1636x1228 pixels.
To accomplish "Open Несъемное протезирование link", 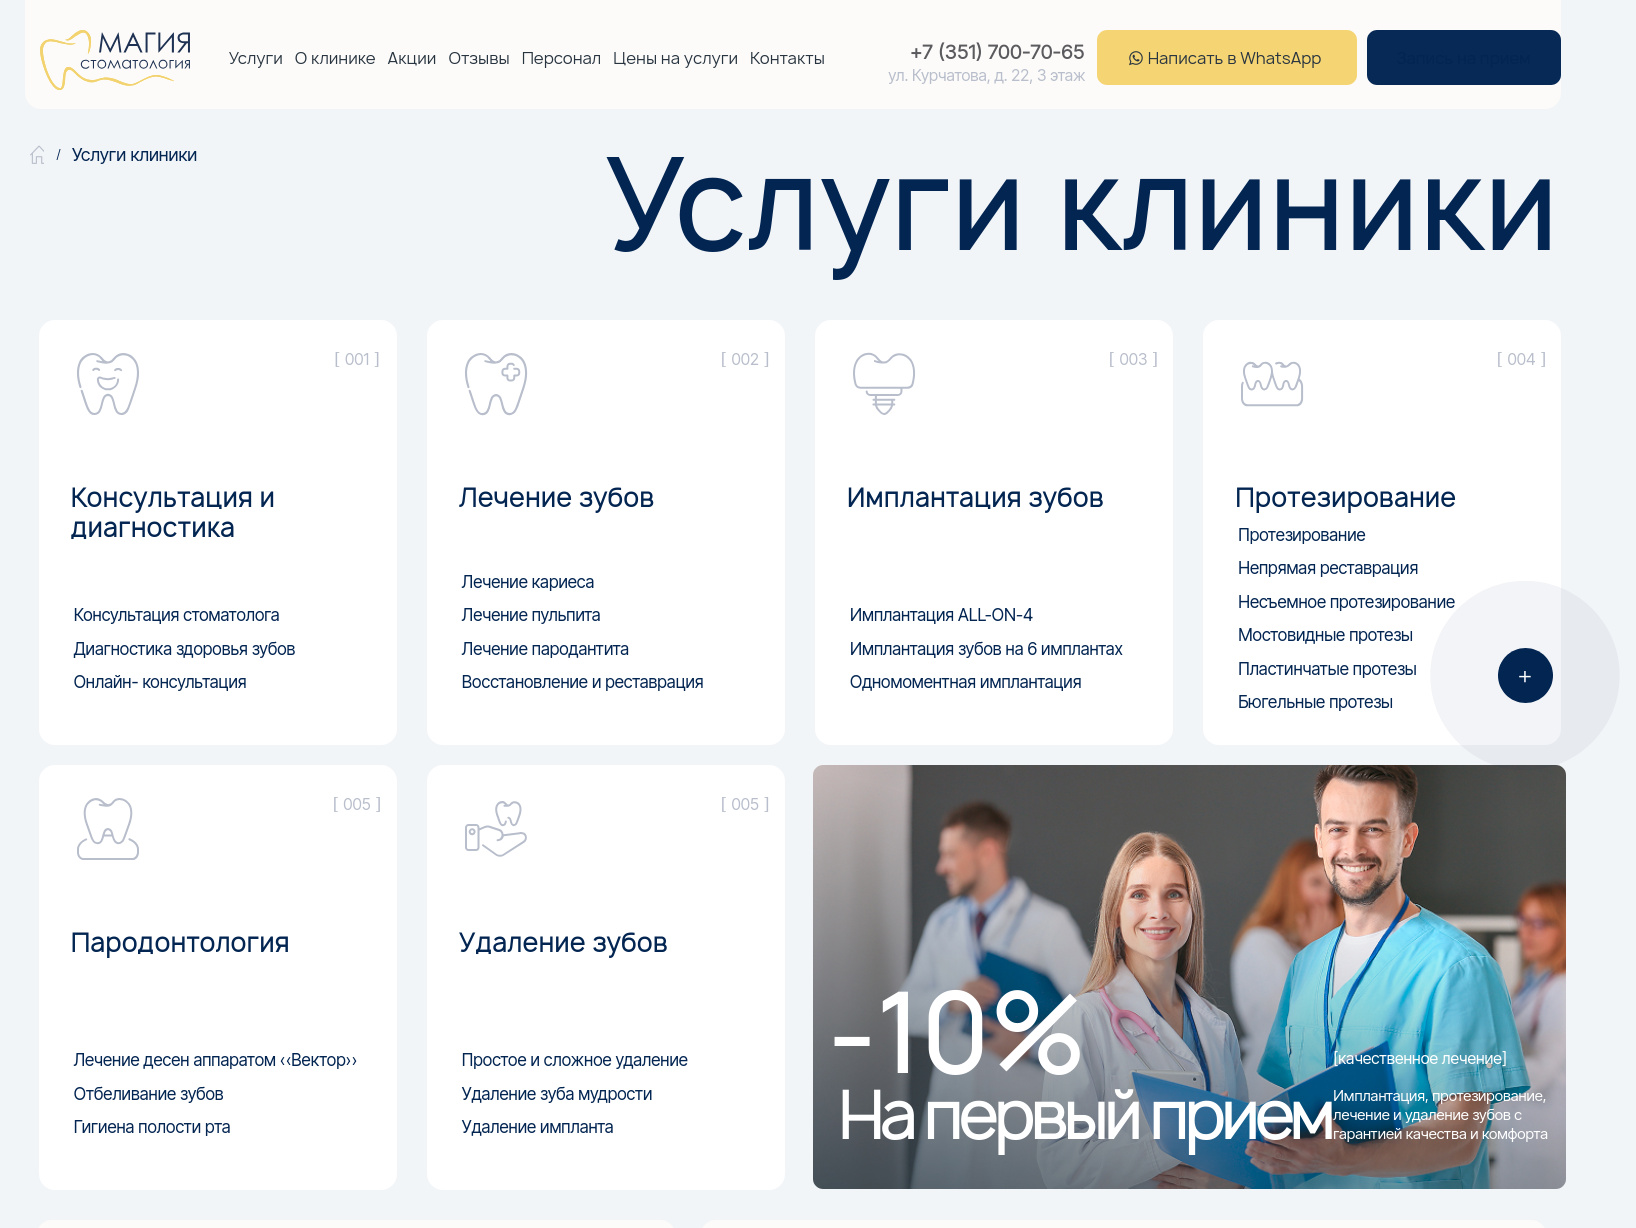I will coord(1346,602).
